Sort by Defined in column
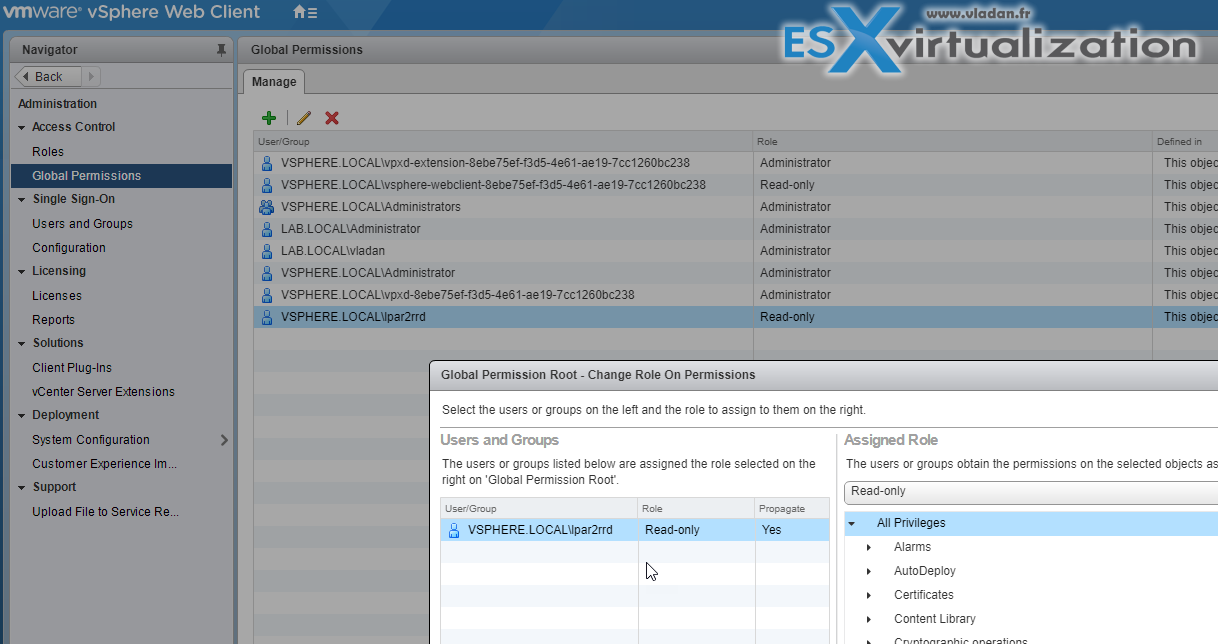Screen dimensions: 1218x644 coord(1185,142)
